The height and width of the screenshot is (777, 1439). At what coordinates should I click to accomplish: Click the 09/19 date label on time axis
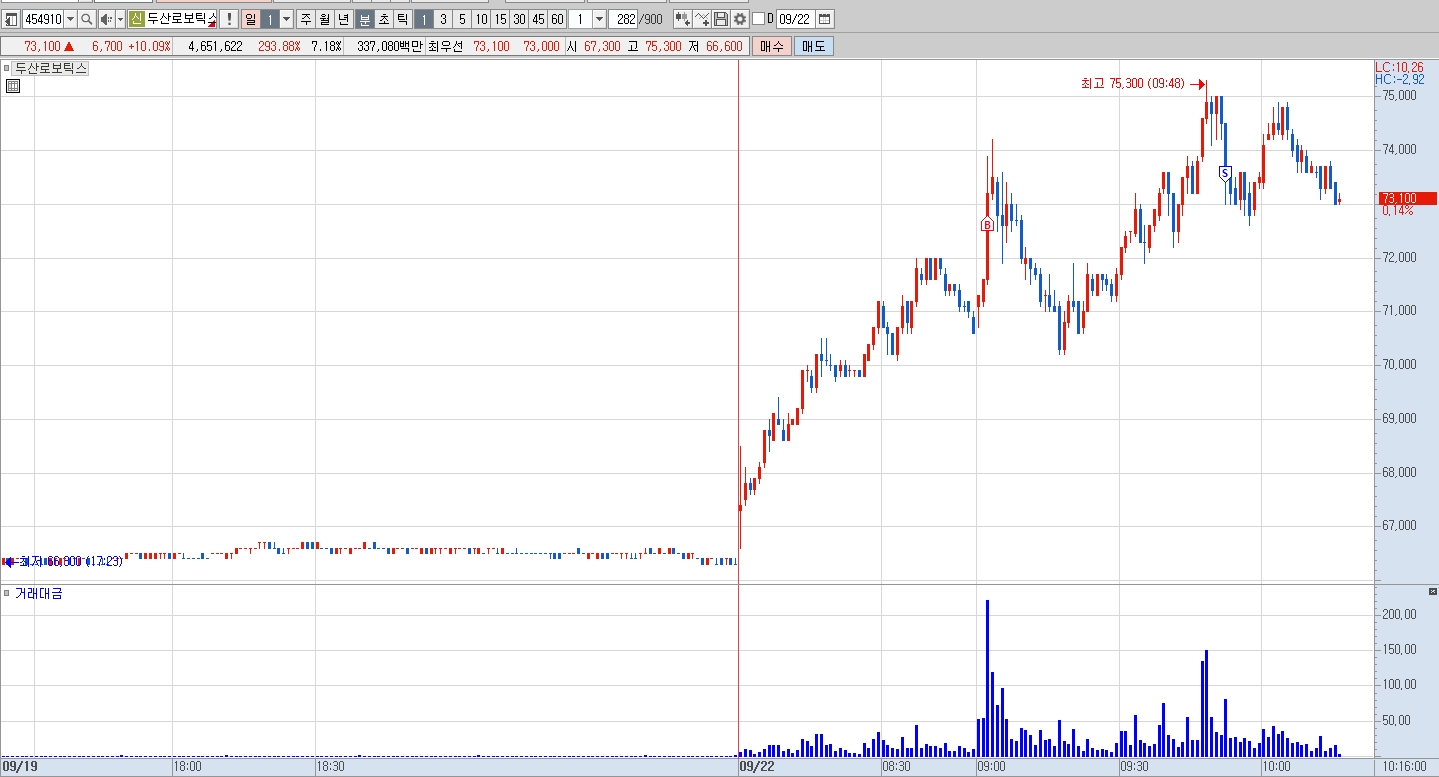20,767
